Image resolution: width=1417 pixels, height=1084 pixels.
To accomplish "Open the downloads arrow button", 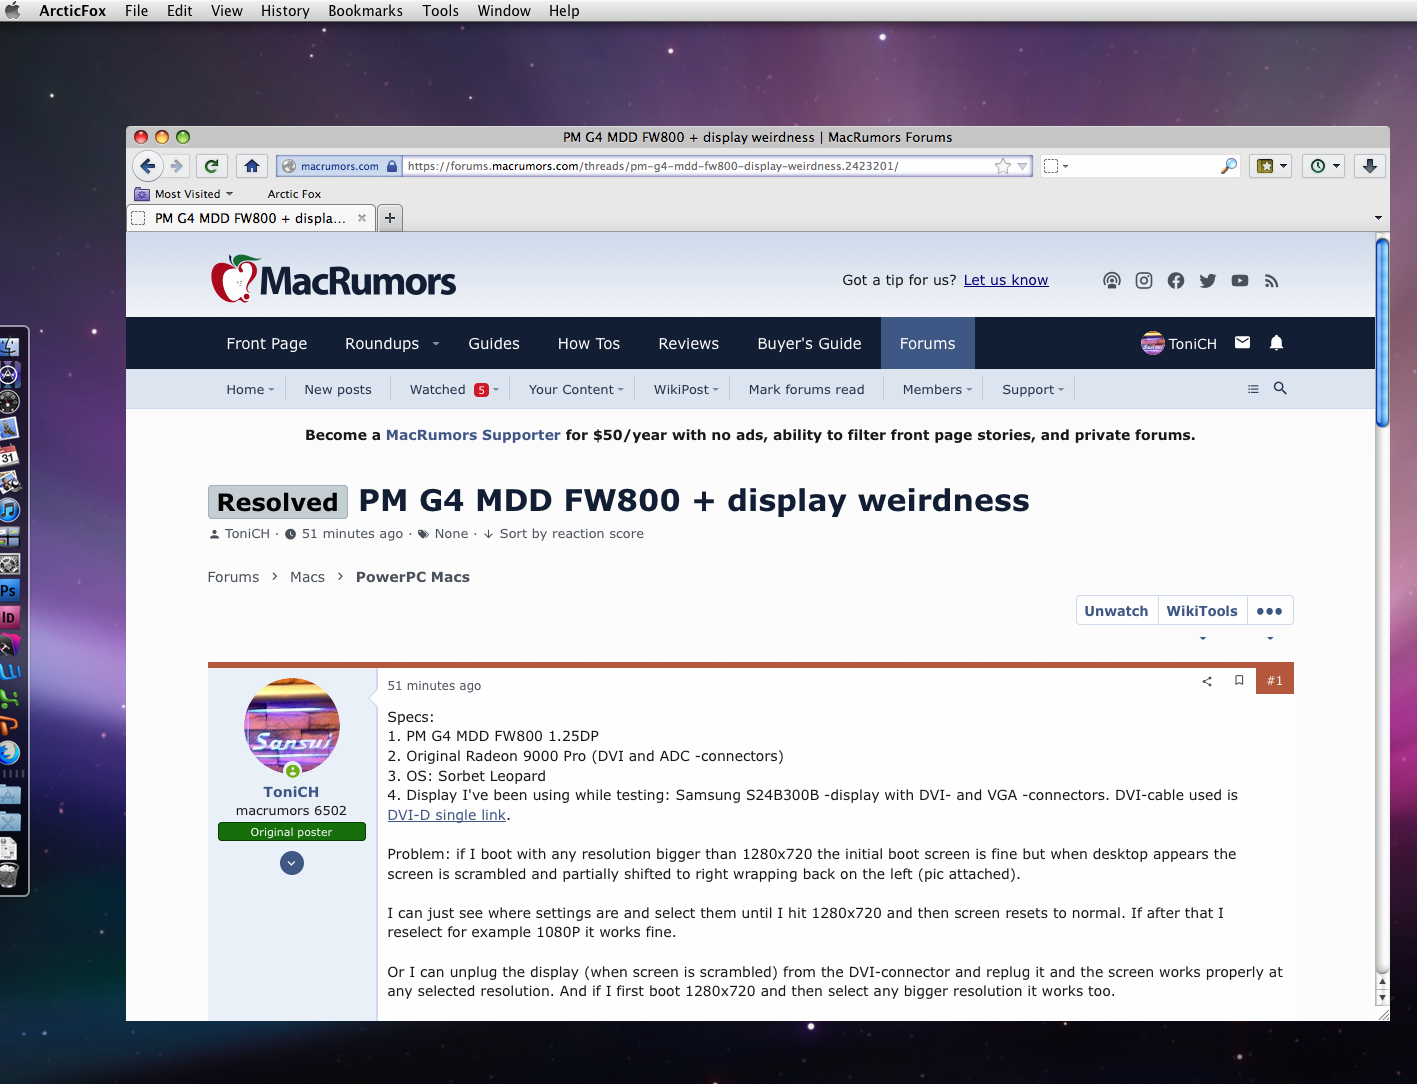I will pyautogui.click(x=1370, y=166).
